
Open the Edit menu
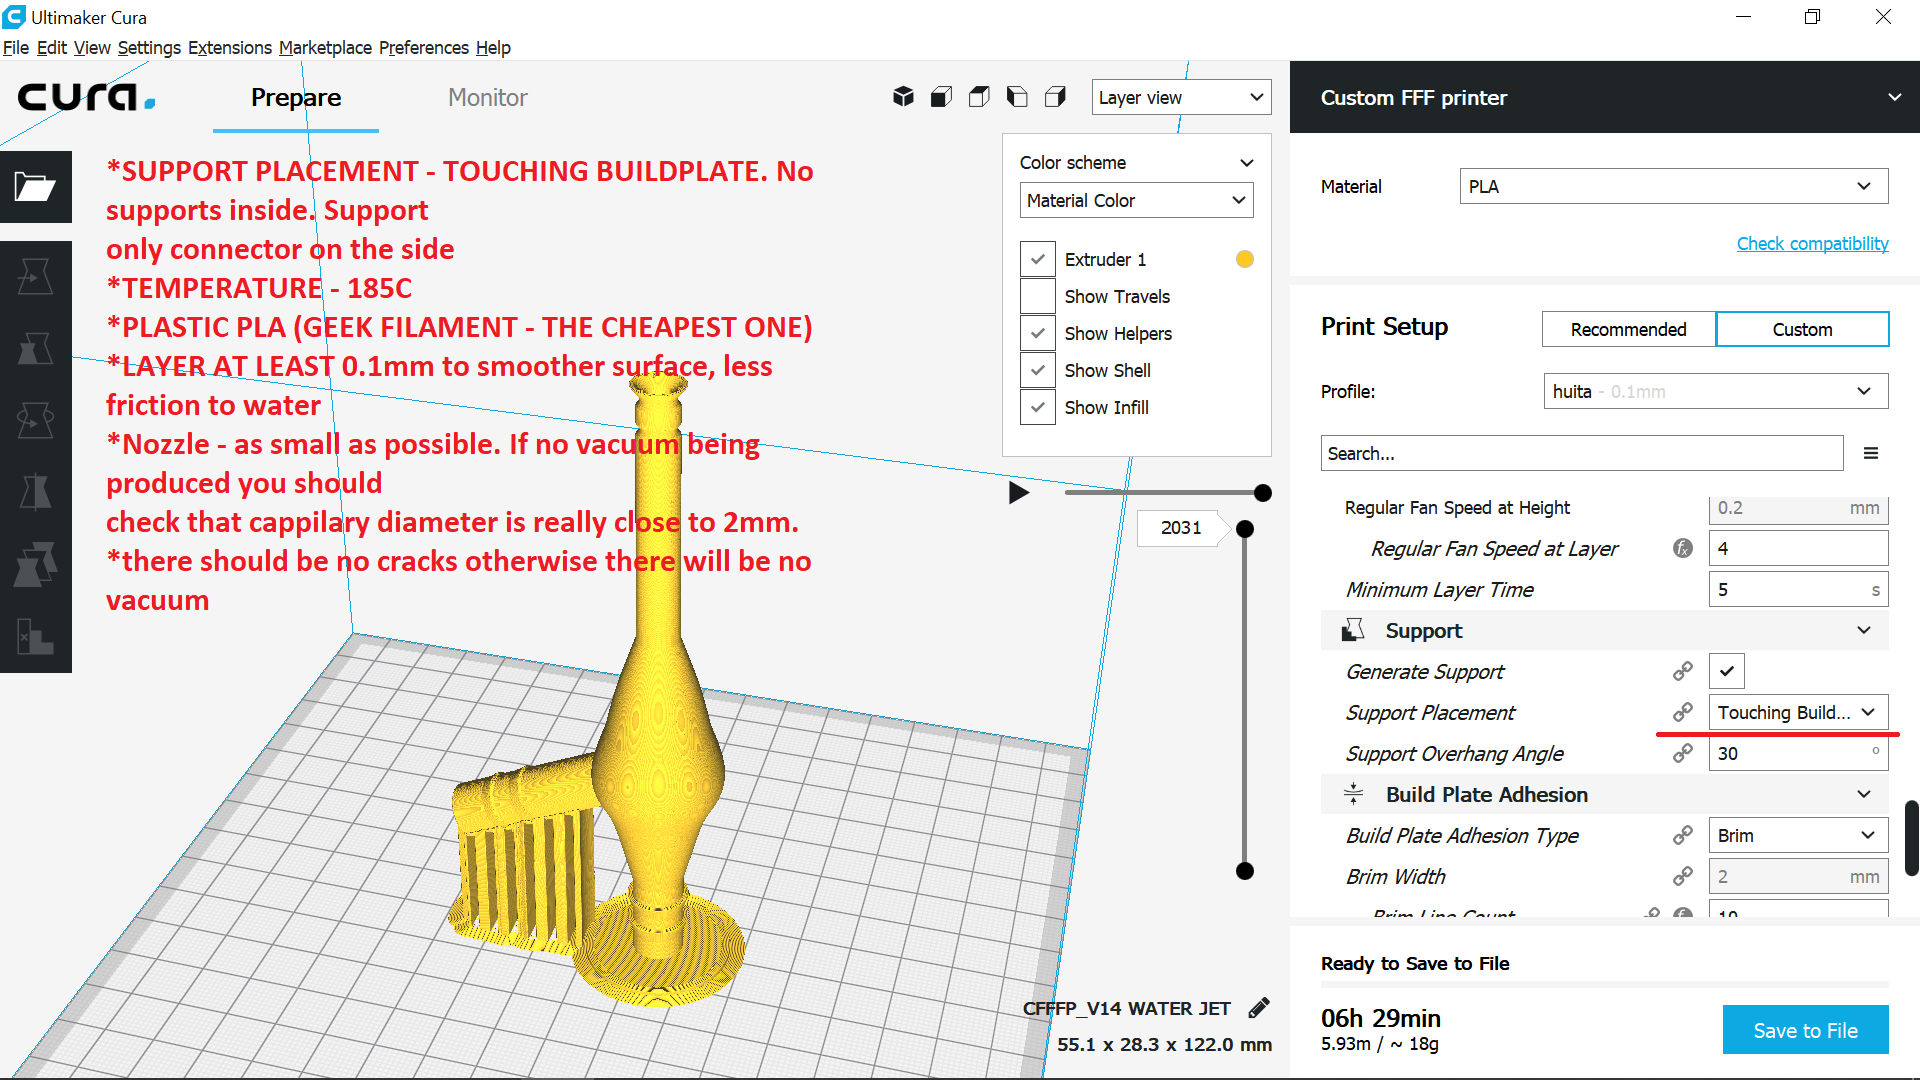pos(52,47)
